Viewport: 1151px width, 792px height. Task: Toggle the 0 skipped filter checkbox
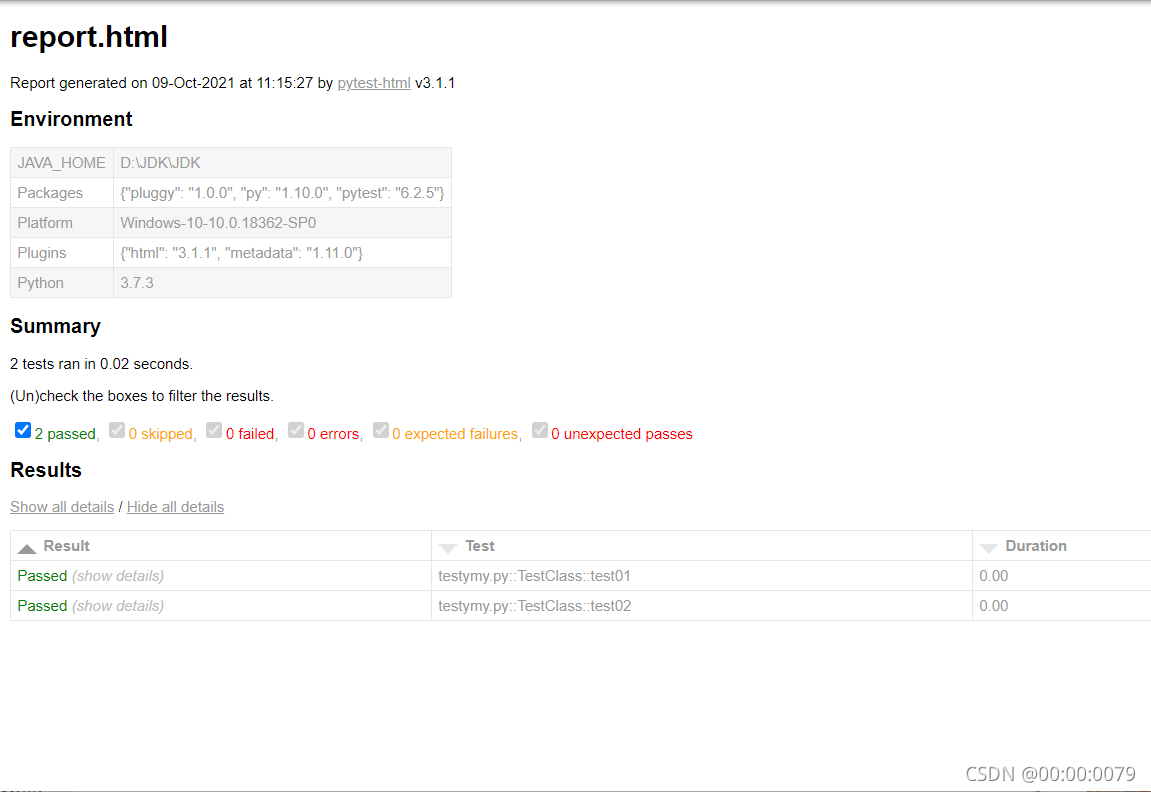[117, 430]
